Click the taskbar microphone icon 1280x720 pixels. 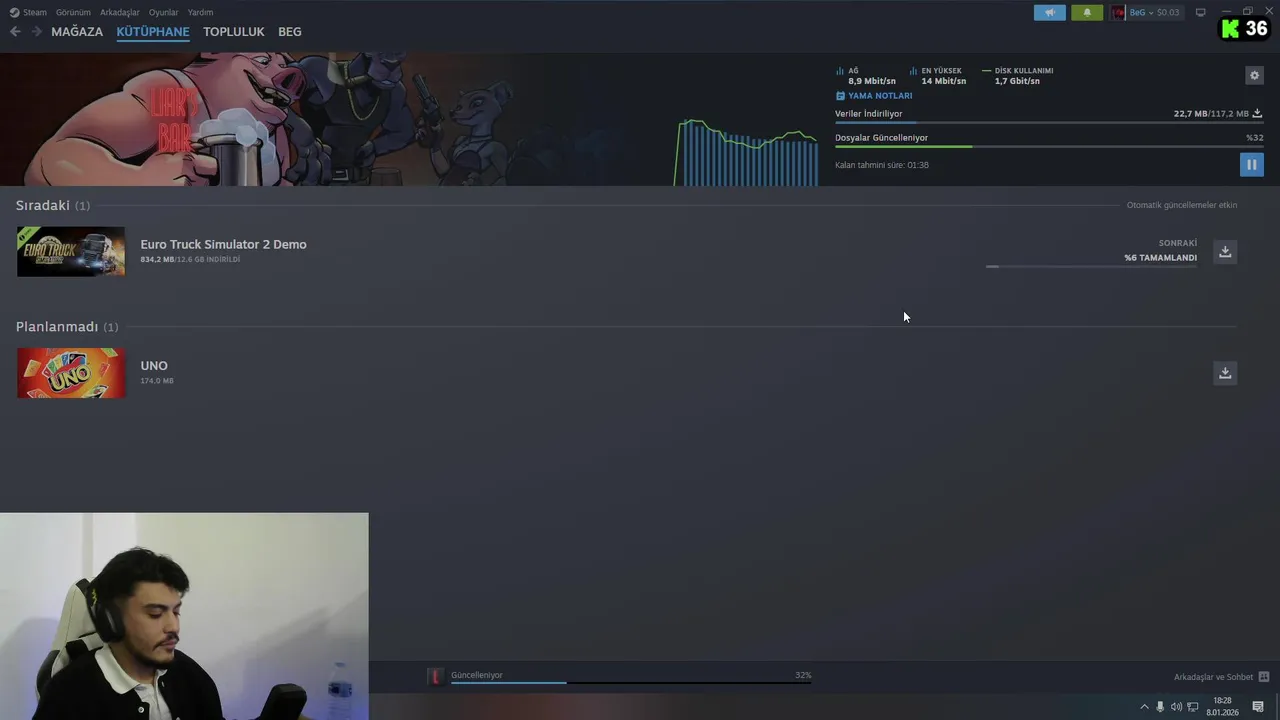(x=1160, y=707)
